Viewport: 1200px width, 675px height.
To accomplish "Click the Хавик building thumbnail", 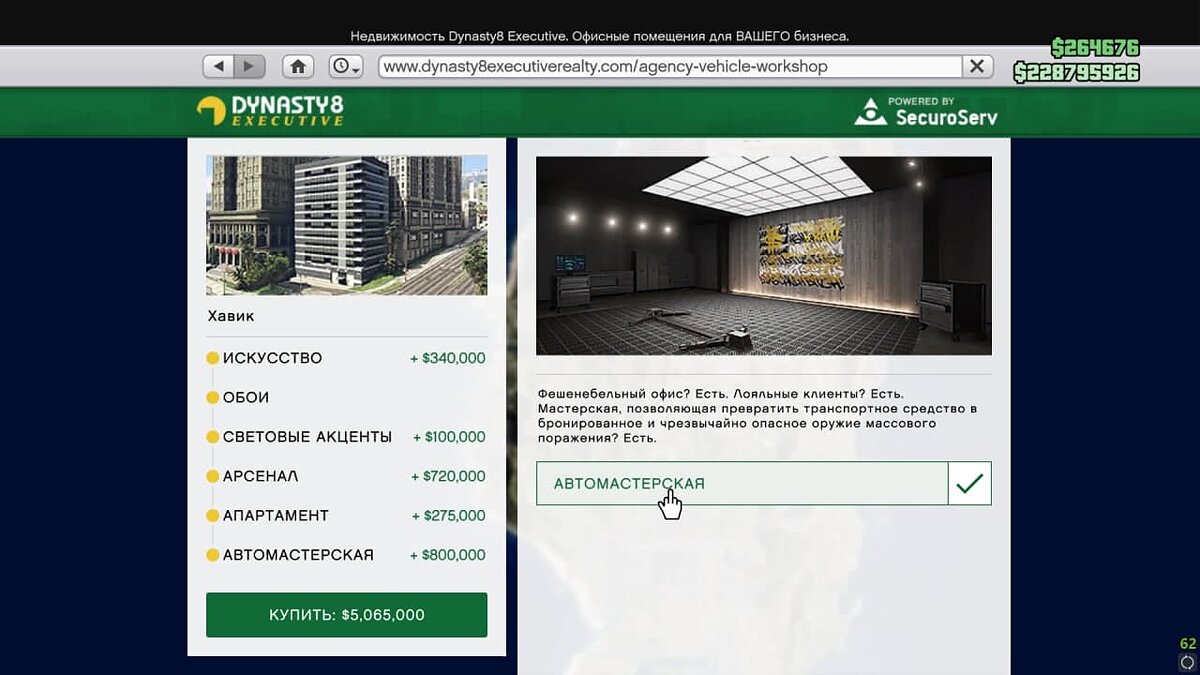I will (346, 225).
